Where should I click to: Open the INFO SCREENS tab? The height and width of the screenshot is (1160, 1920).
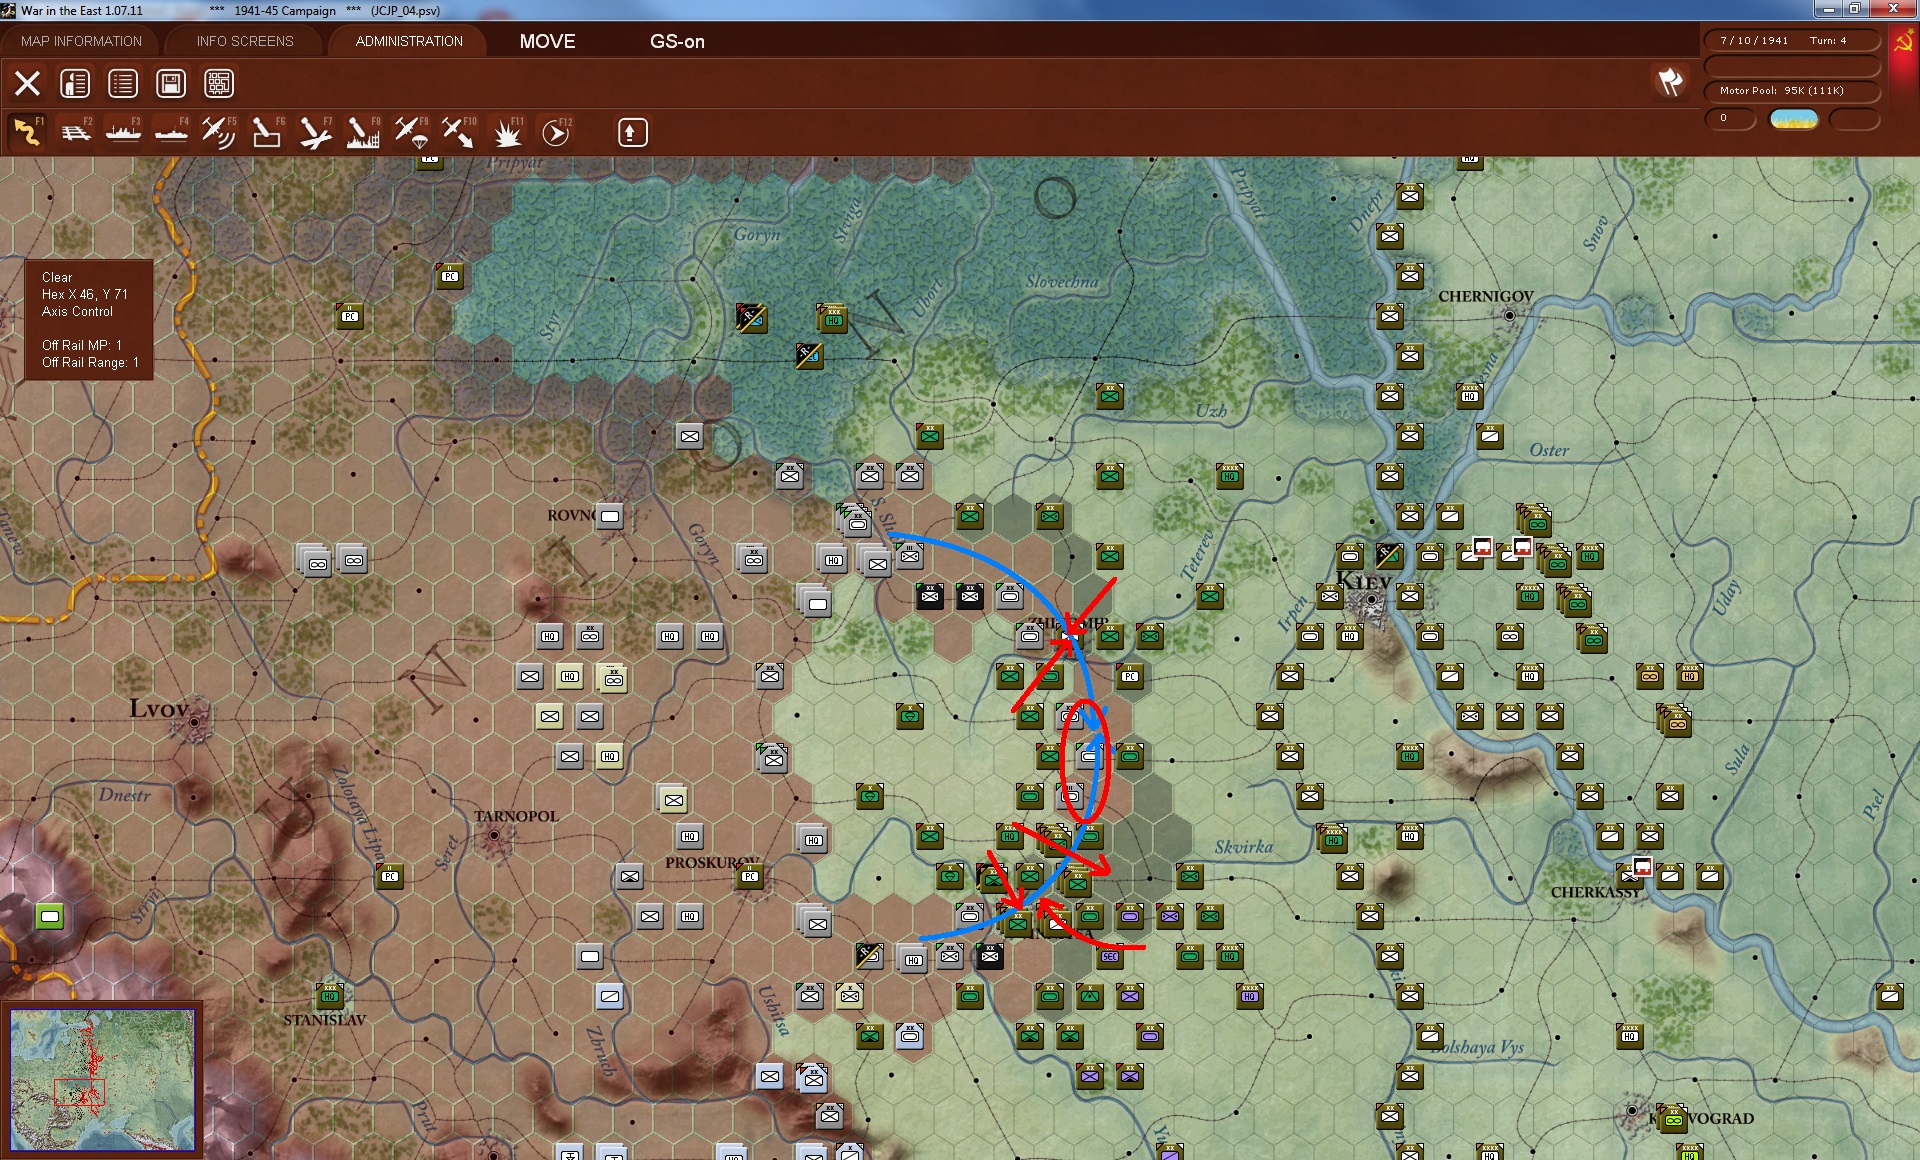tap(245, 41)
